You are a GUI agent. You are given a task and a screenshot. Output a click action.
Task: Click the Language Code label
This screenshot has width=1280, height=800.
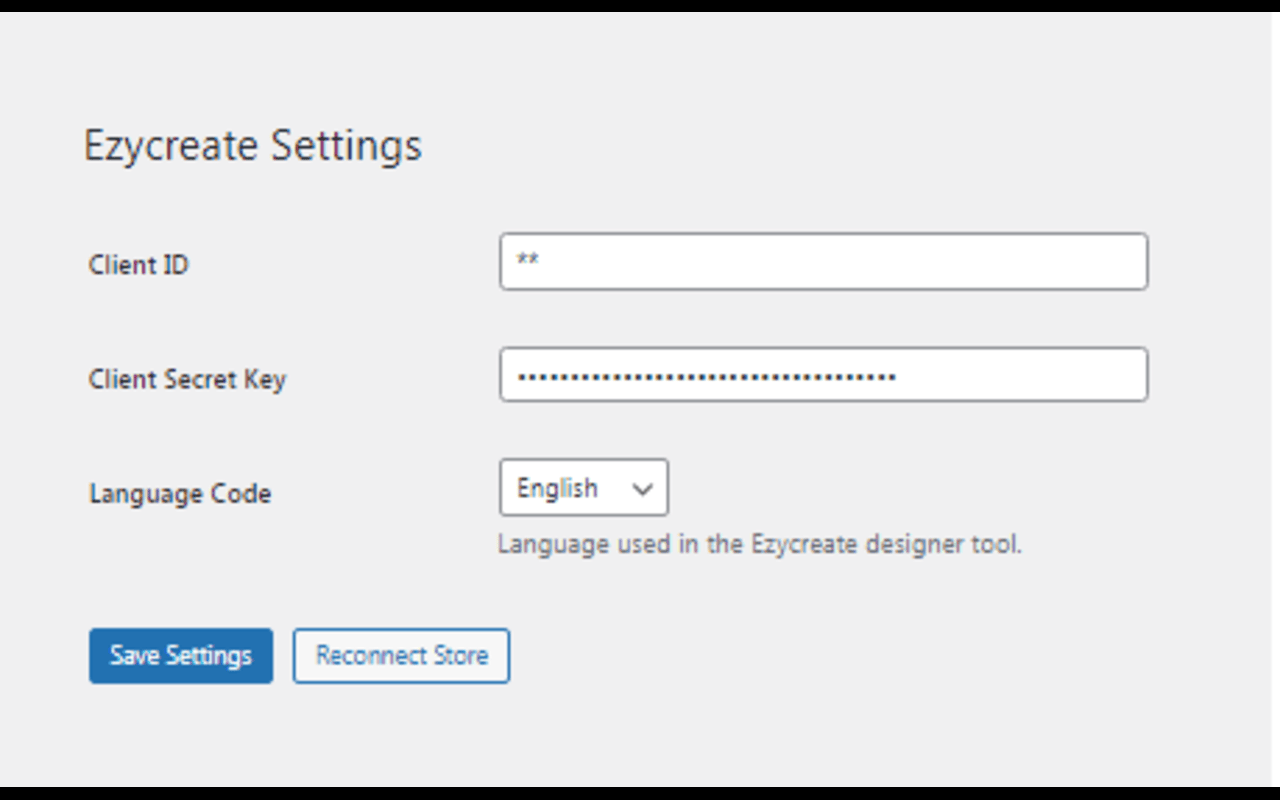[180, 494]
